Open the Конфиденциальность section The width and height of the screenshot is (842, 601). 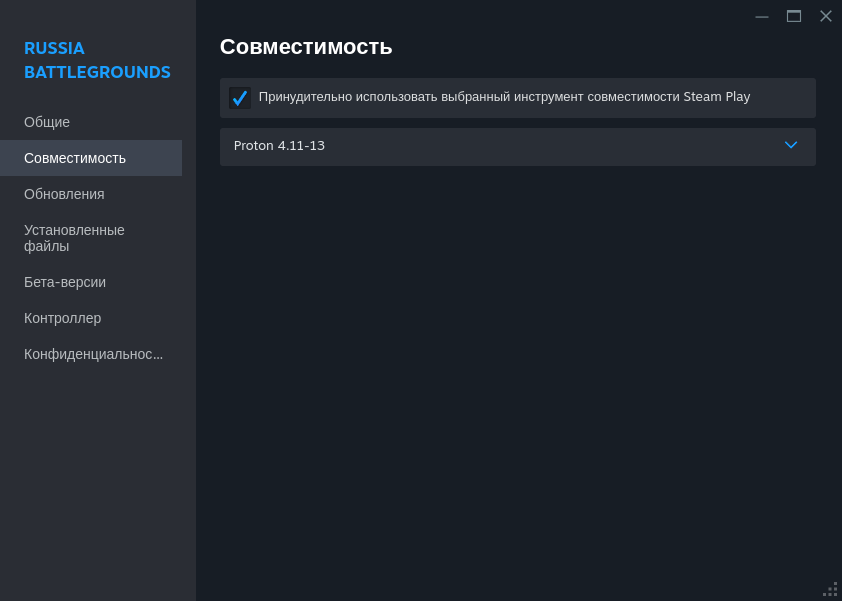pyautogui.click(x=93, y=354)
